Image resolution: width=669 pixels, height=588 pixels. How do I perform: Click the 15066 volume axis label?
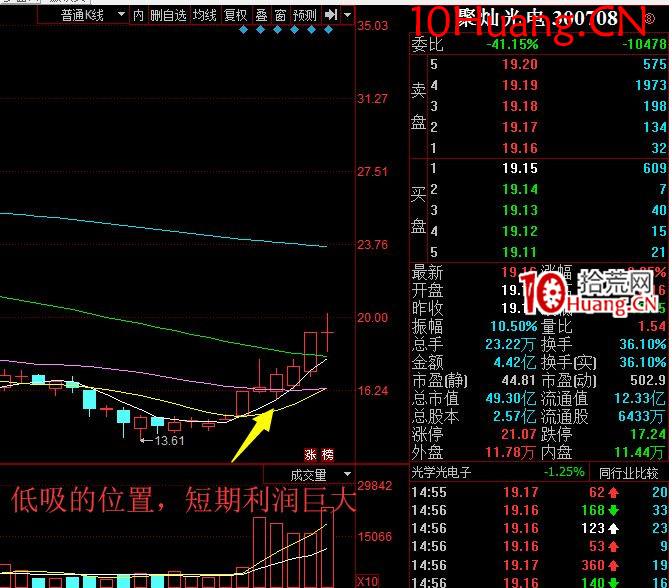375,537
